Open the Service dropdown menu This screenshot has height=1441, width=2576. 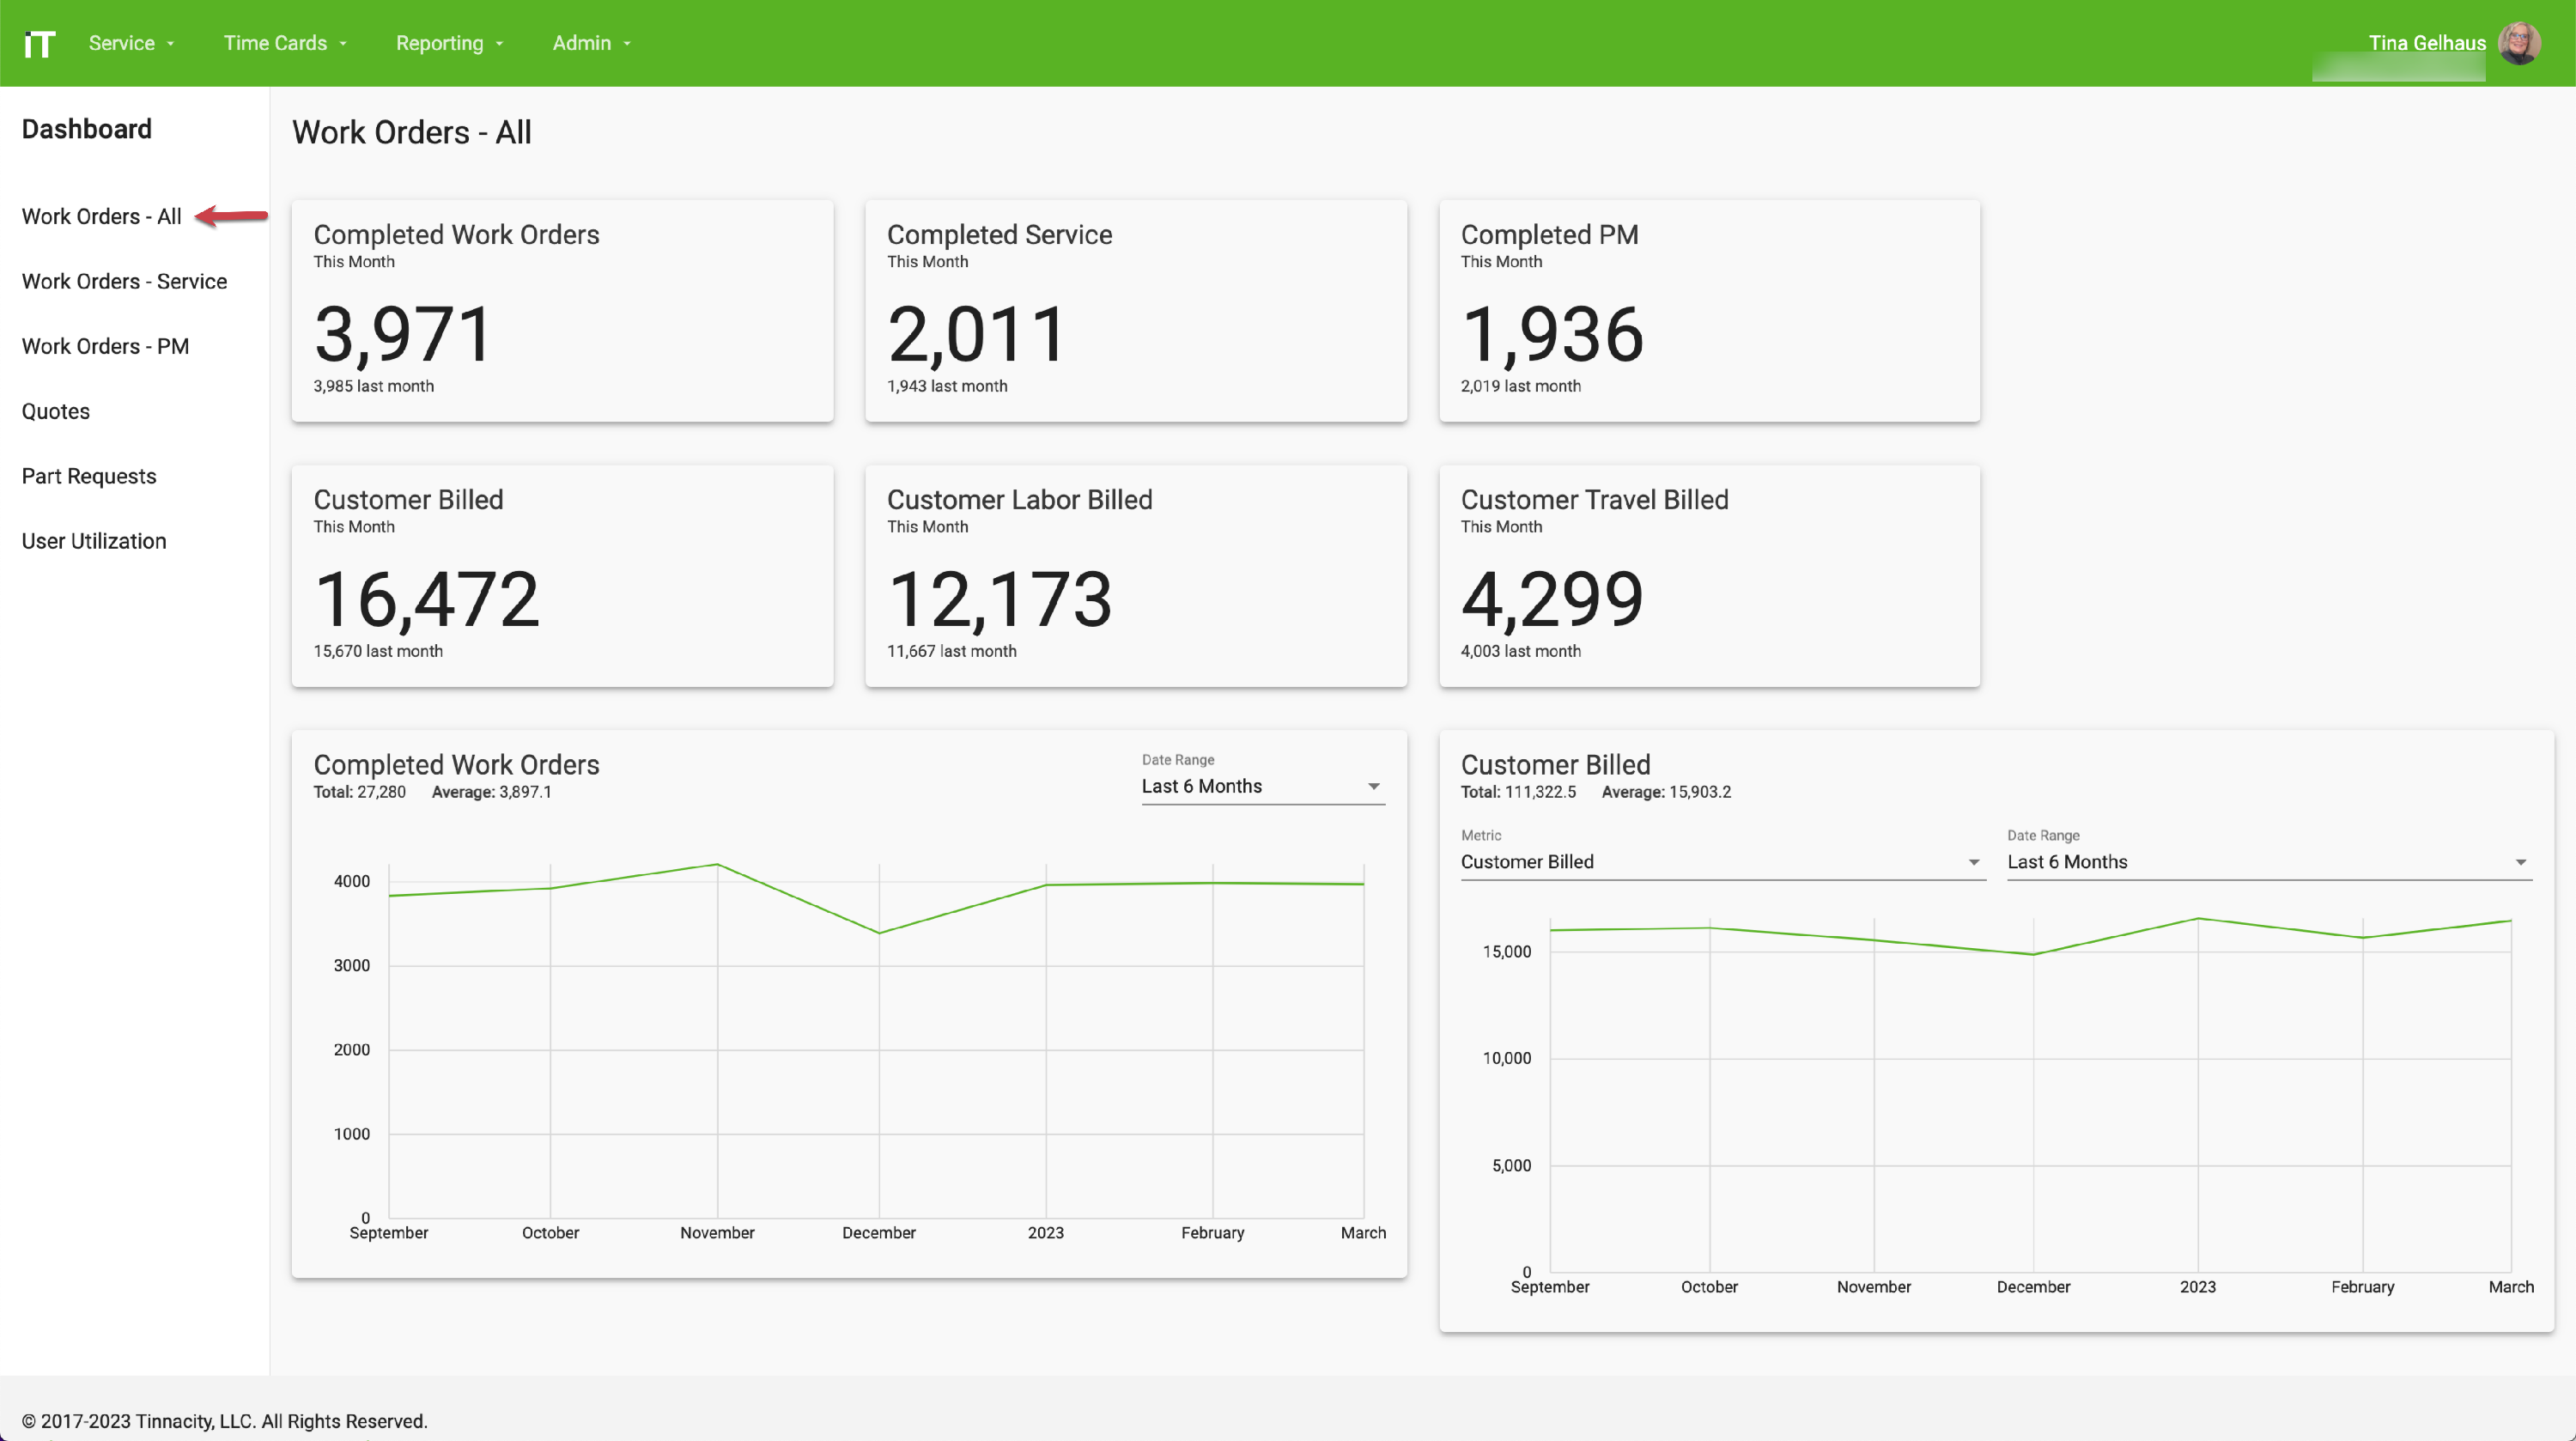131,43
